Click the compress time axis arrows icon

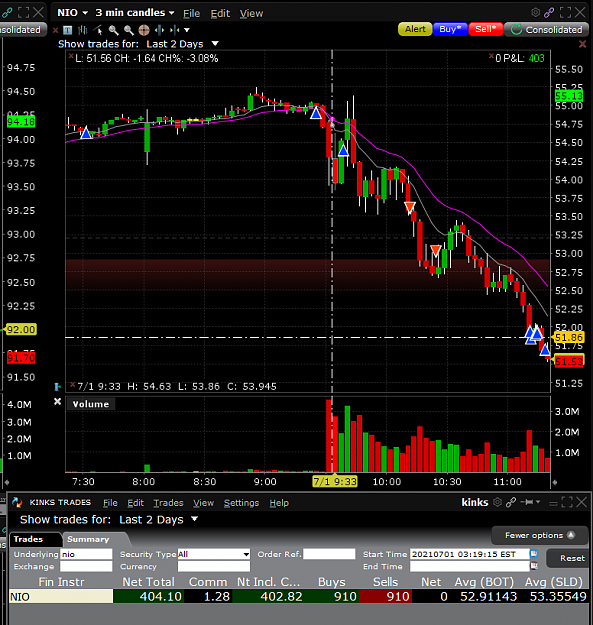pyautogui.click(x=175, y=30)
